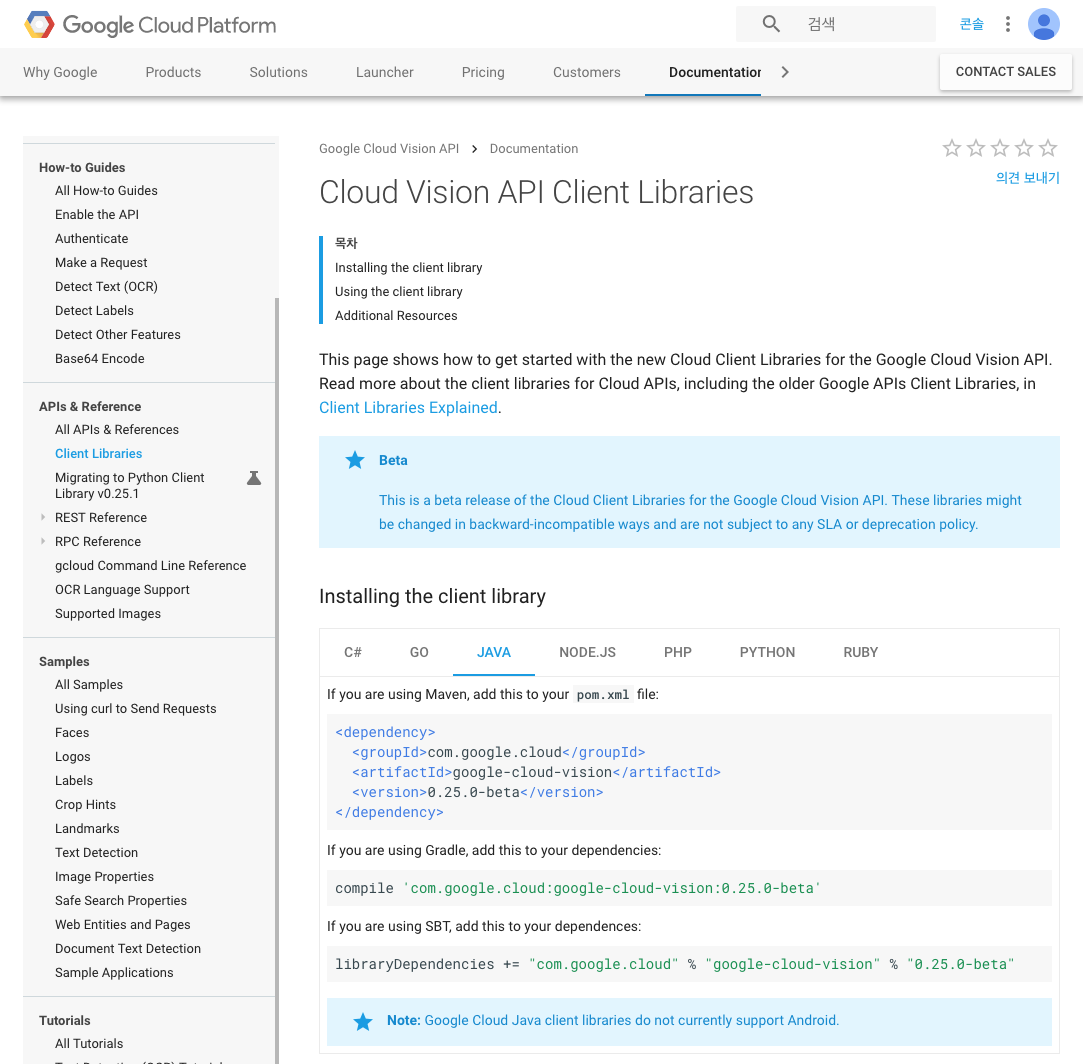Screen dimensions: 1083x1064
Task: Switch to the PHP code tab
Action: [x=678, y=652]
